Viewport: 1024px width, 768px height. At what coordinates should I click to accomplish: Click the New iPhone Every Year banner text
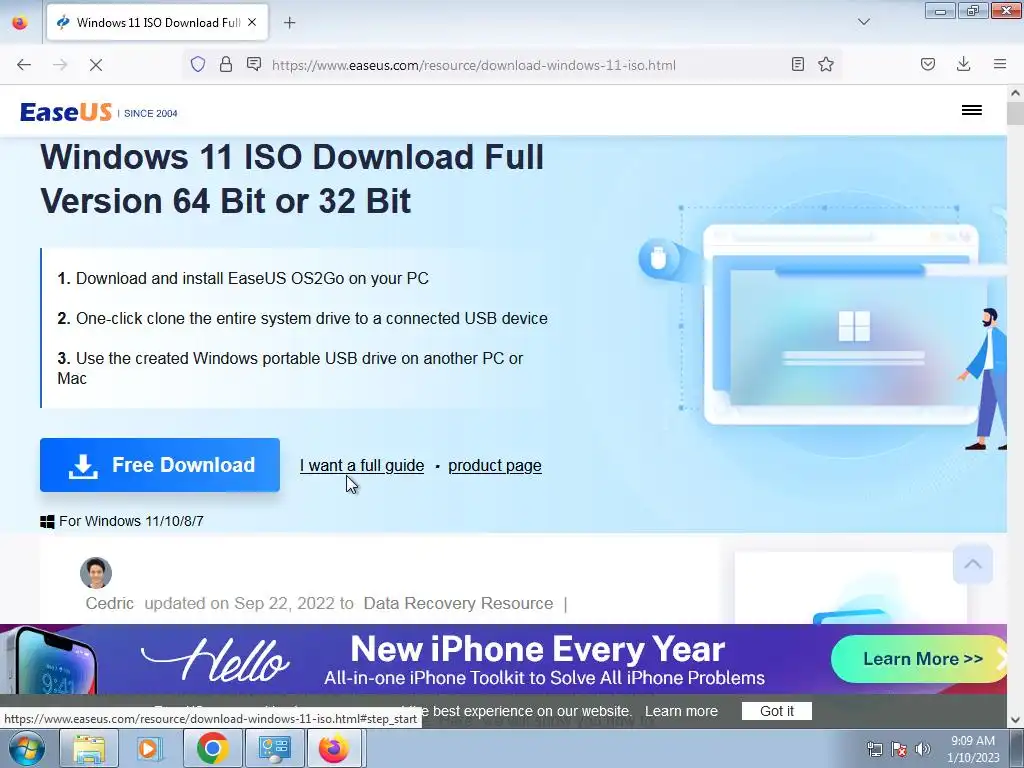coord(537,649)
